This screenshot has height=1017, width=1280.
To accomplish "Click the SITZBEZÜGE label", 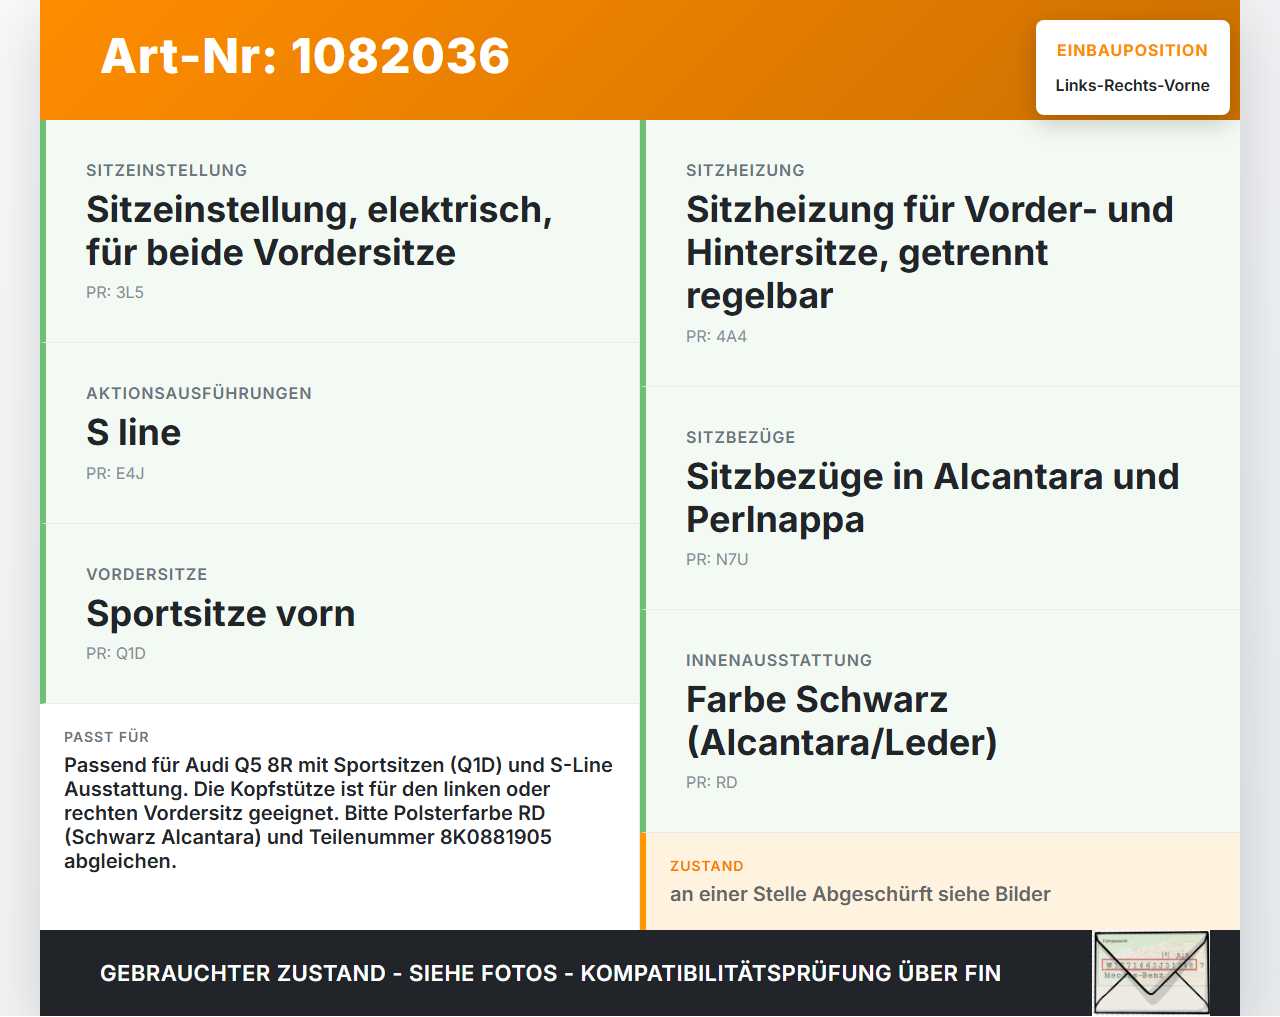I will [741, 438].
